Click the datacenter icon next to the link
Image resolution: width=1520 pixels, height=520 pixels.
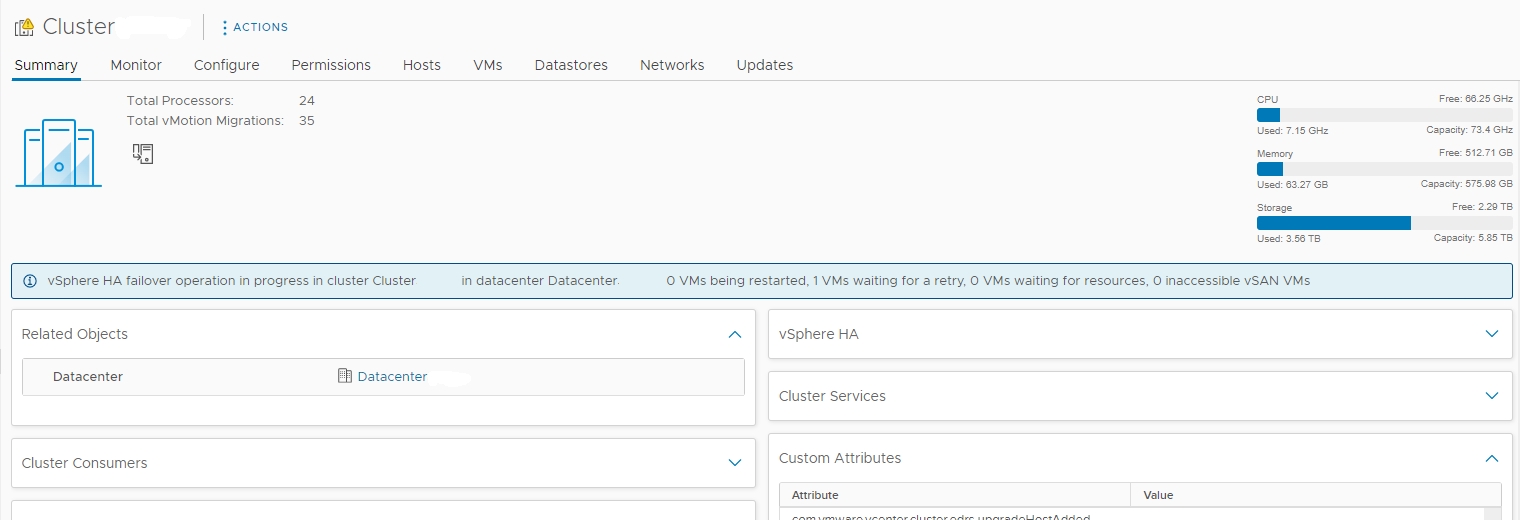[345, 376]
